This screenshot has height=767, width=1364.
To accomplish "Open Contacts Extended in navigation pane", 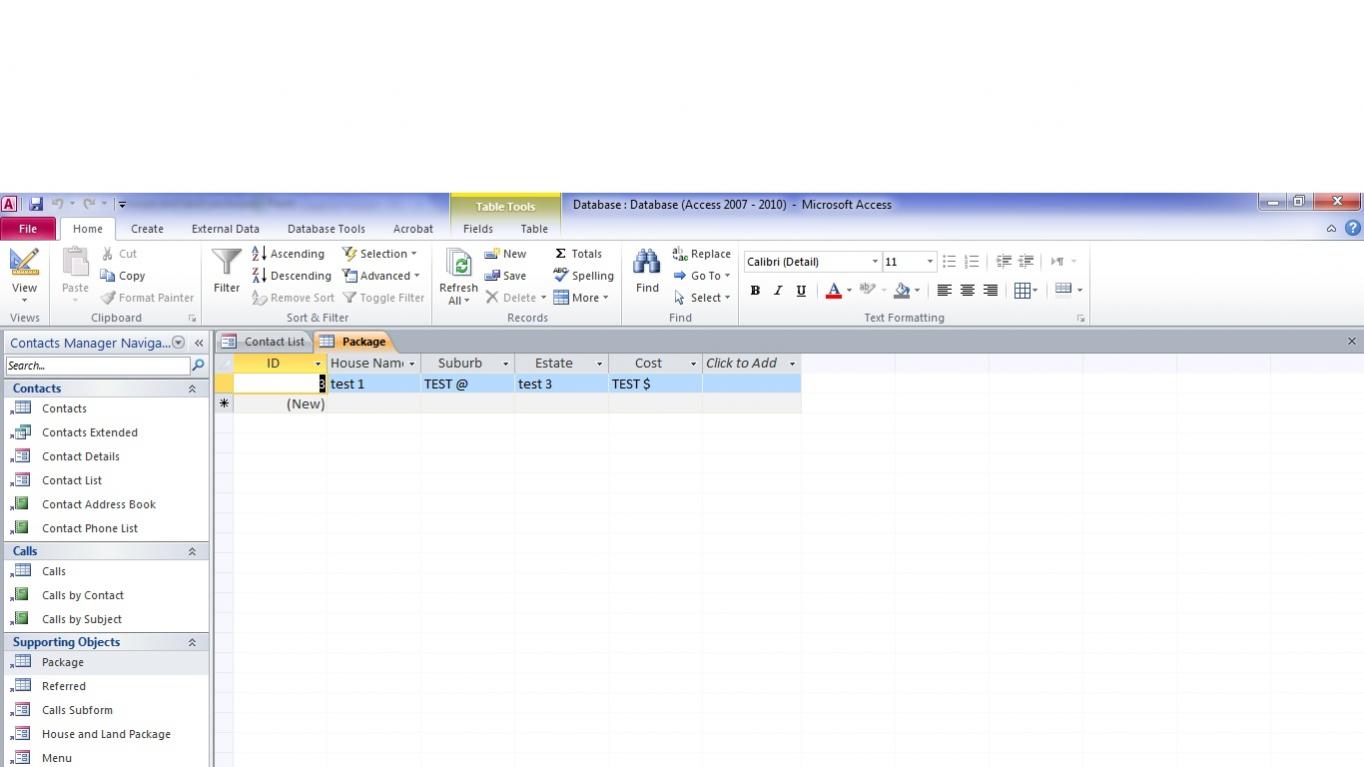I will coord(90,433).
